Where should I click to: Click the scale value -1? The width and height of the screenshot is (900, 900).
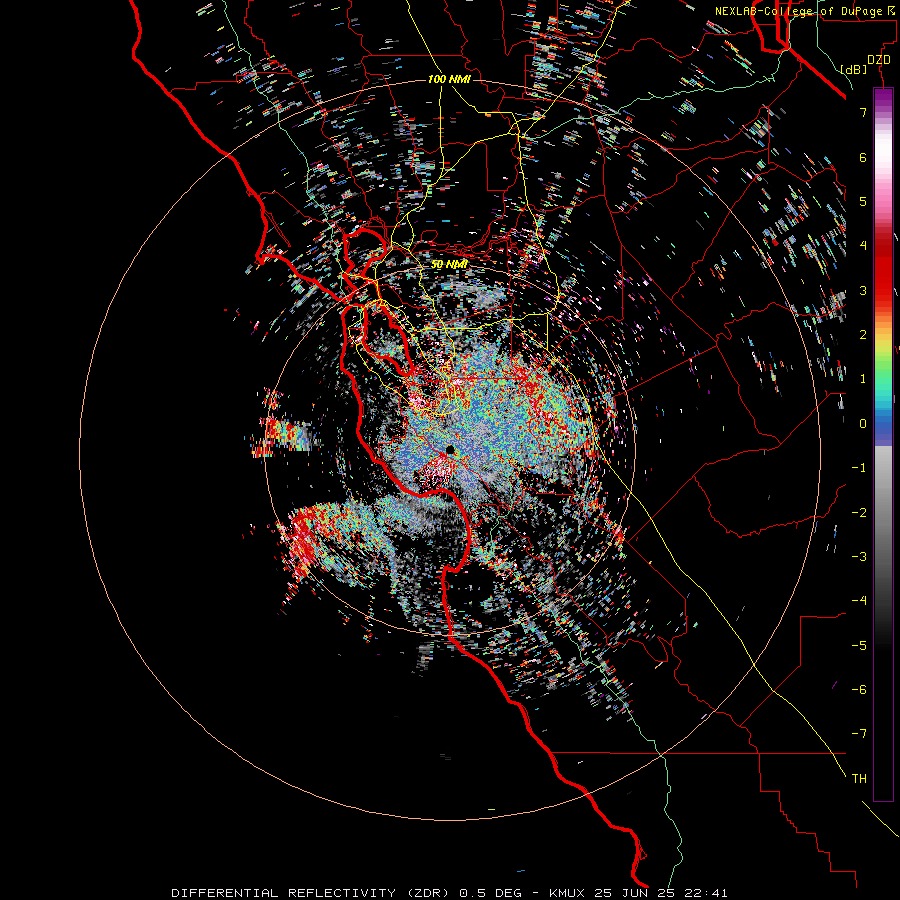pos(859,468)
